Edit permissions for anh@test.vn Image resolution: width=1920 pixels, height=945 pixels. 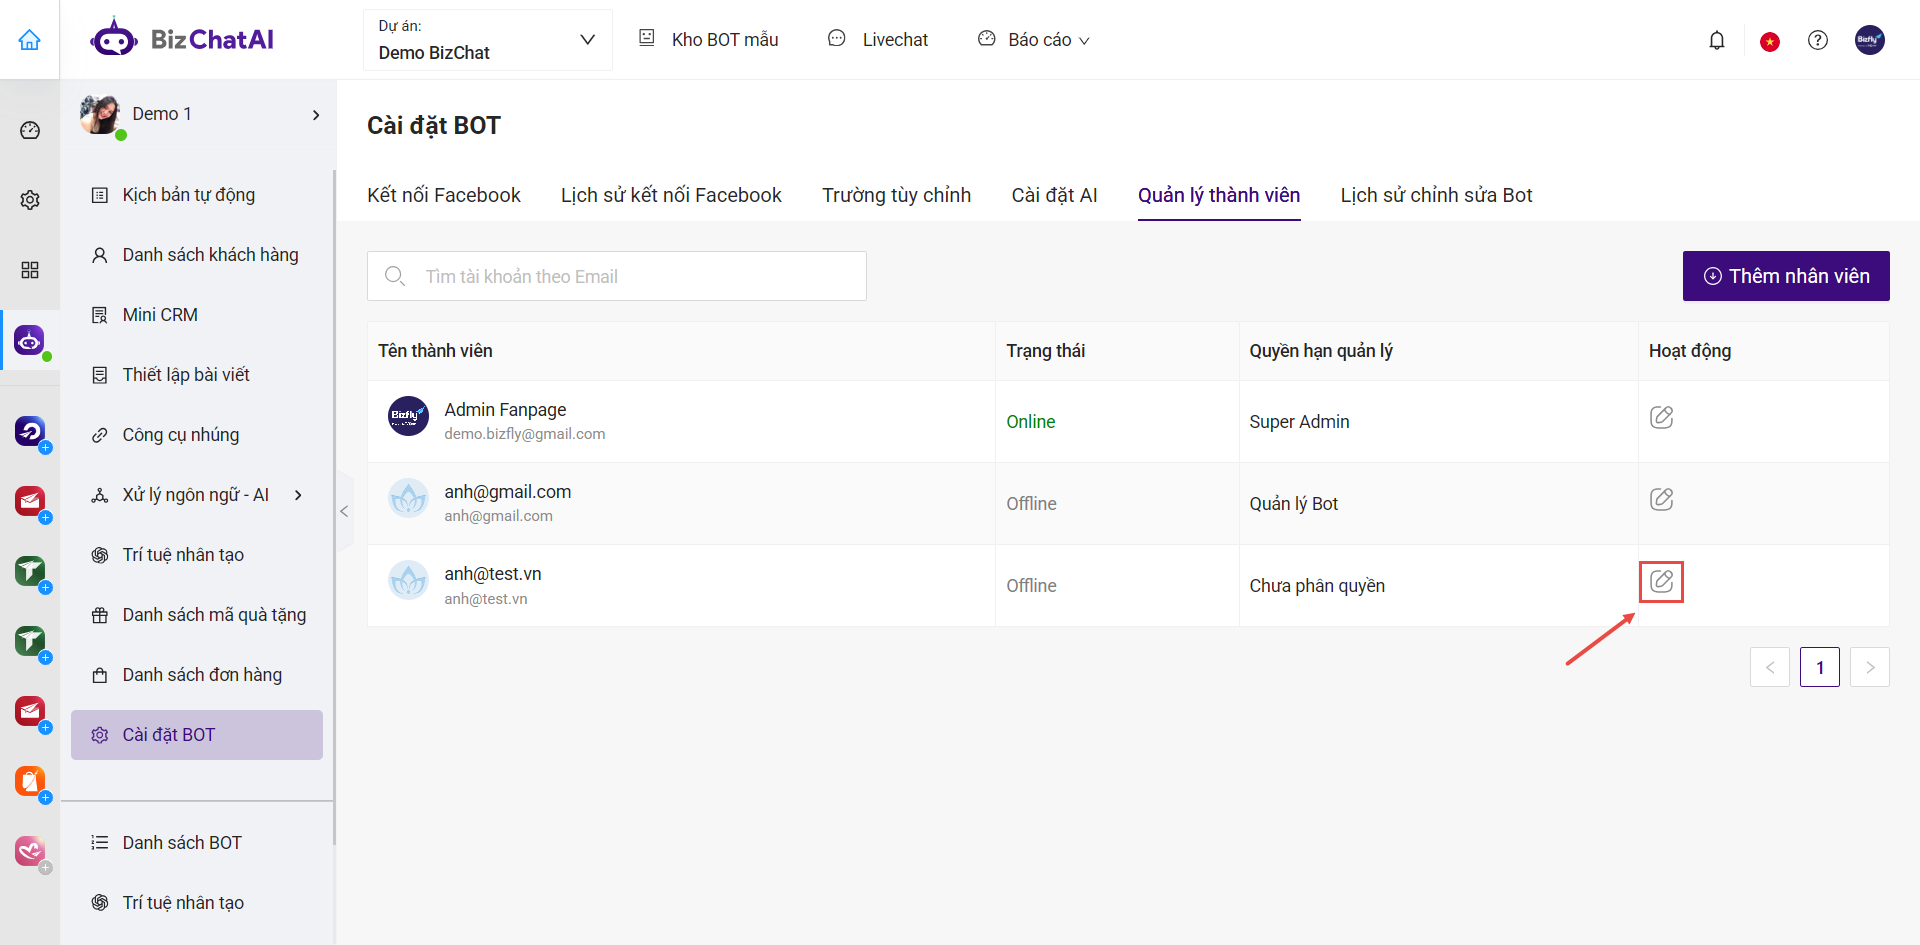point(1661,582)
